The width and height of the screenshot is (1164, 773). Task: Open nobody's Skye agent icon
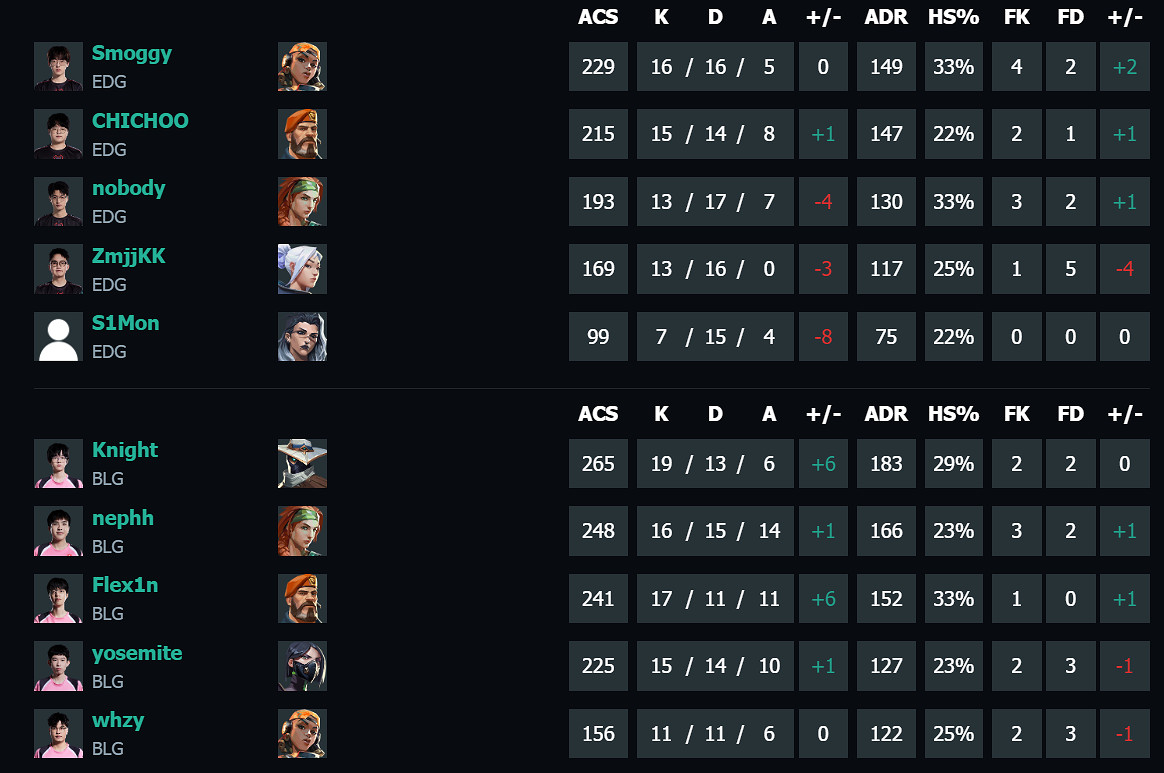click(x=302, y=201)
